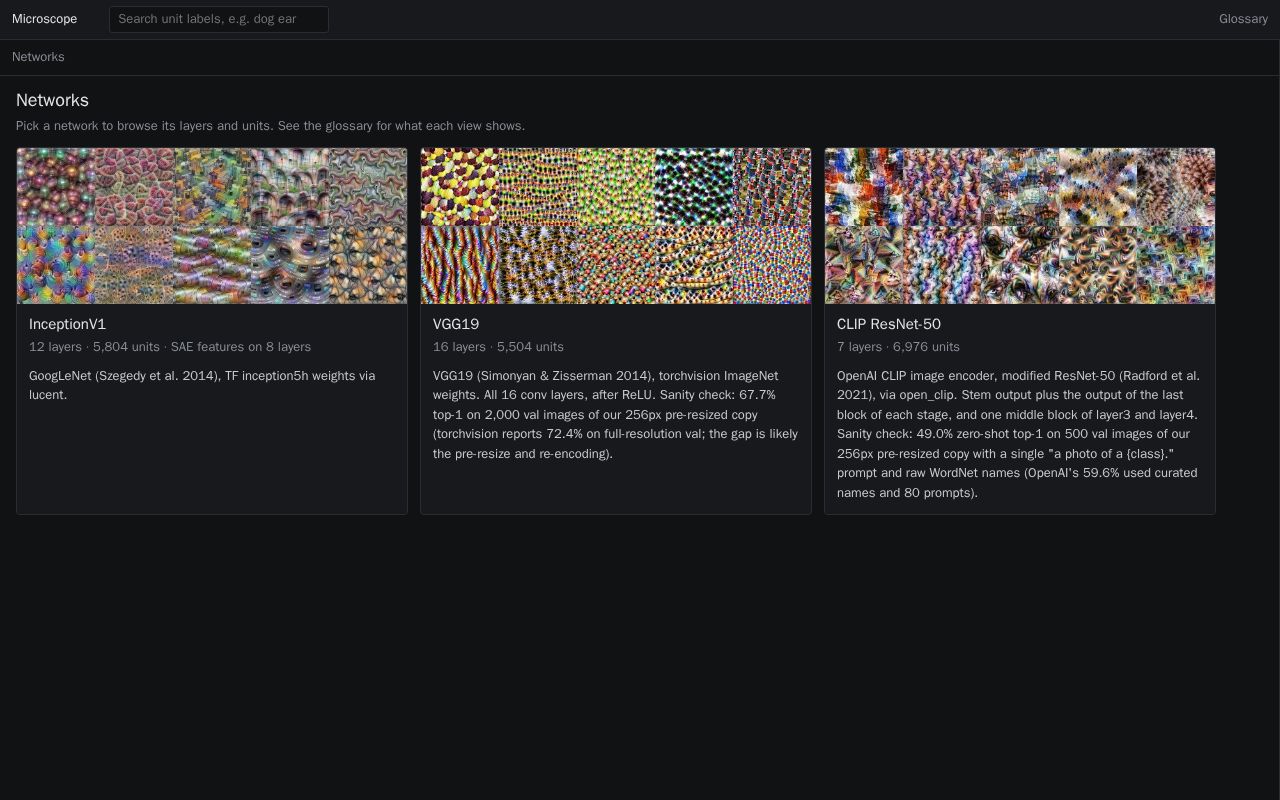Click the '12 layers · 5,804 units' text
Screen dimensions: 1280x800
click(94, 347)
